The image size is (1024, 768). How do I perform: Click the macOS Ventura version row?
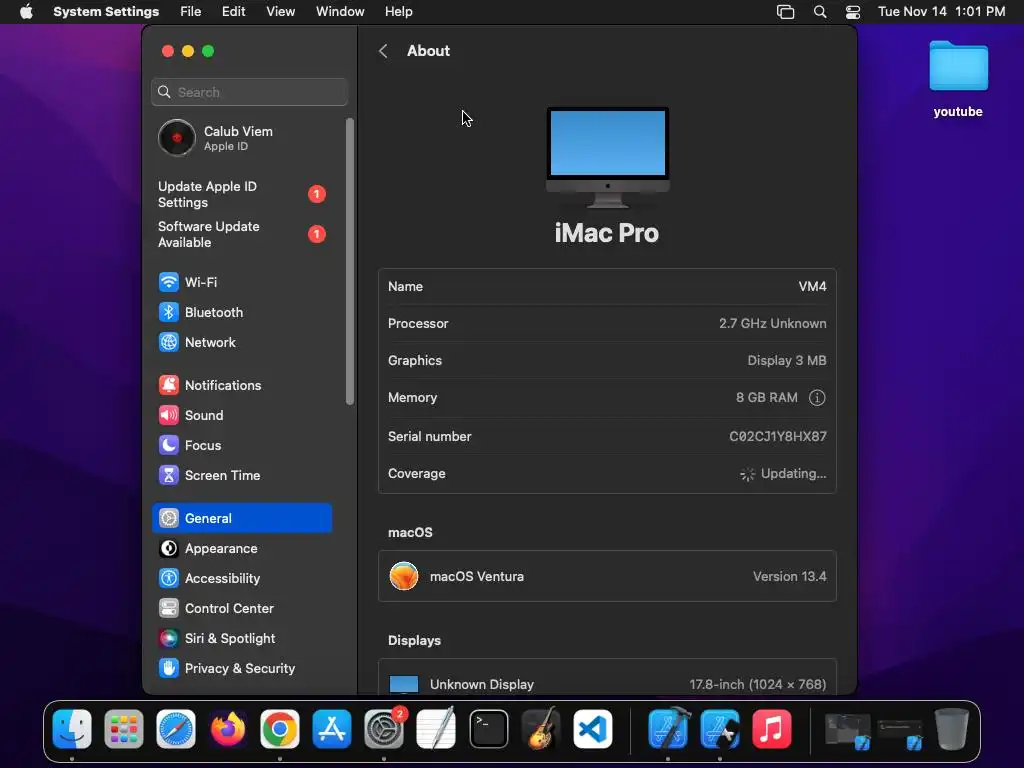(607, 577)
